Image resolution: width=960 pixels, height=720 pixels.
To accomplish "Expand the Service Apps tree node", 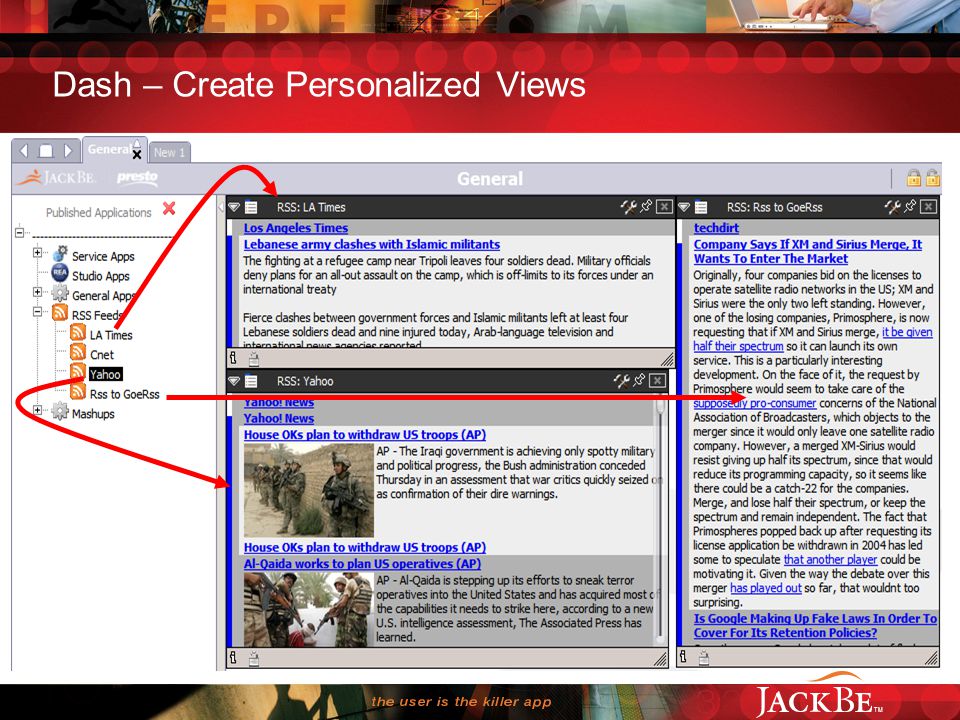I will (37, 252).
